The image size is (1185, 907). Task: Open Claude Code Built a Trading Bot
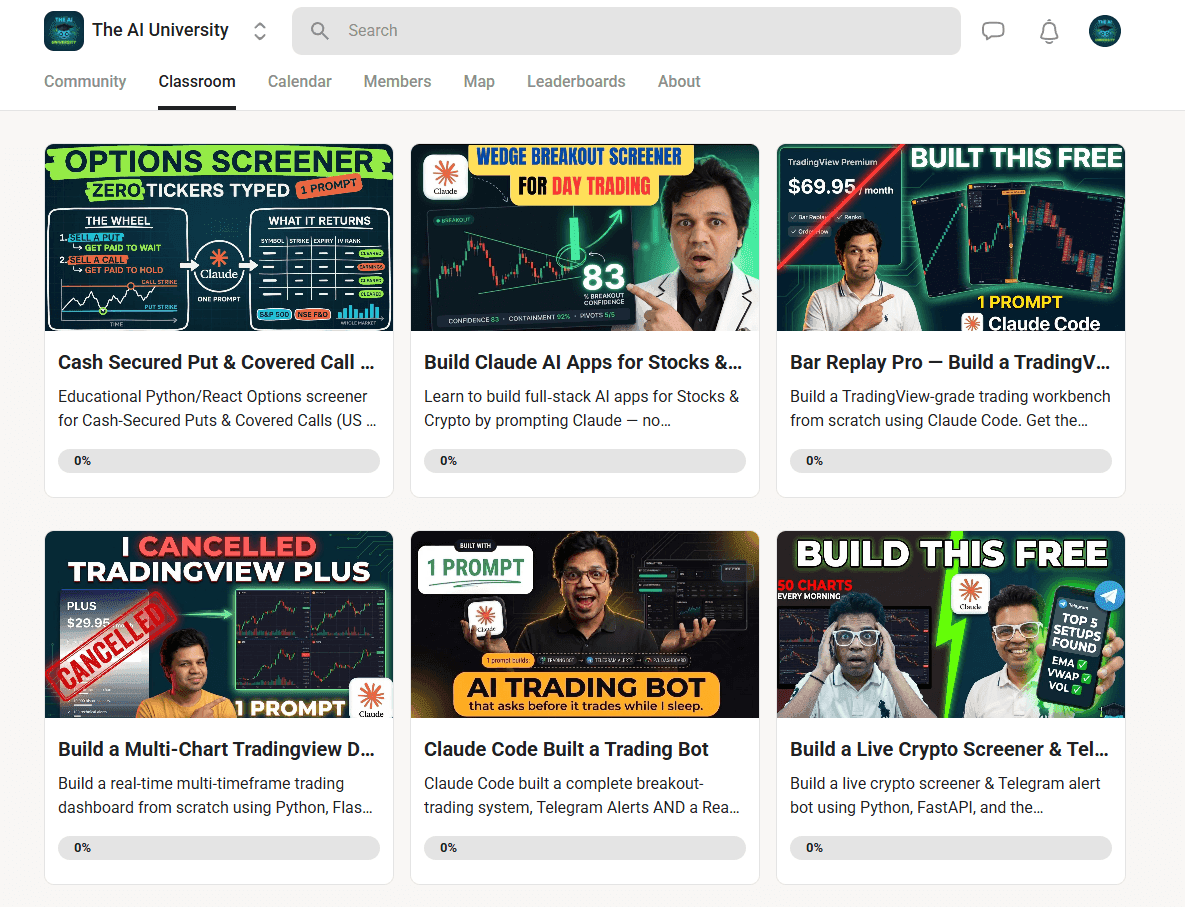click(x=566, y=750)
